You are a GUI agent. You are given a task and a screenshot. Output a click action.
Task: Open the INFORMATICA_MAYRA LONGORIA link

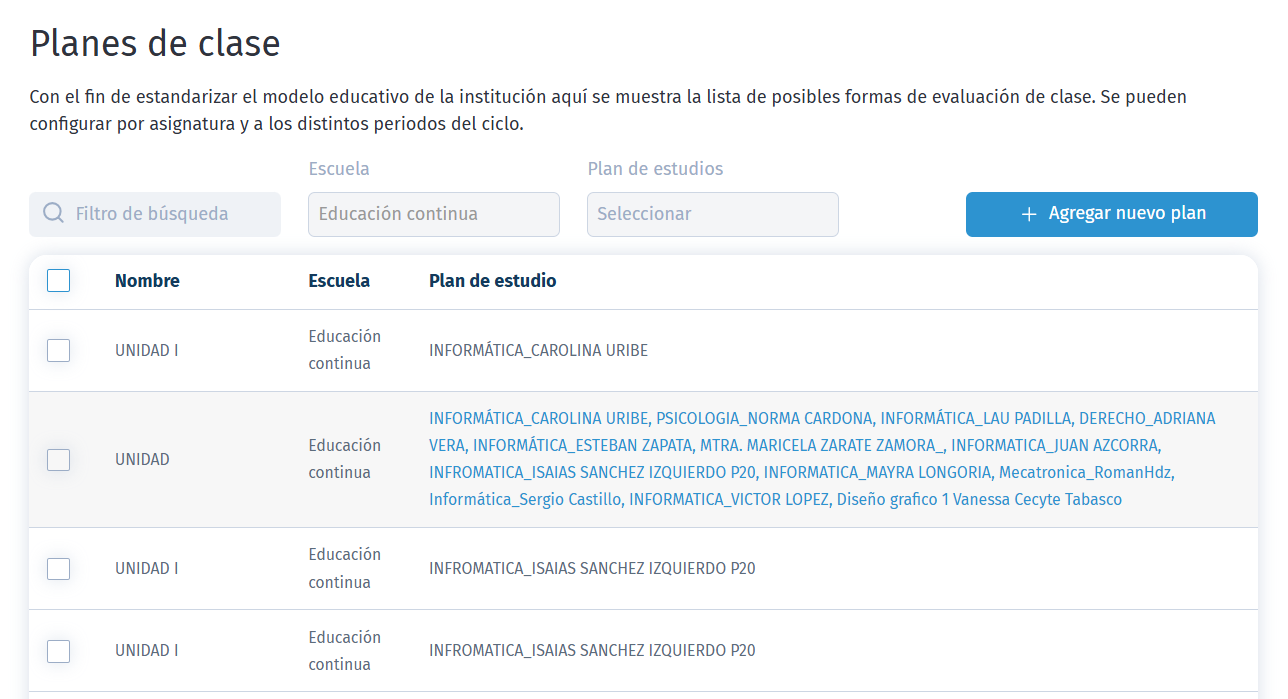pos(878,472)
